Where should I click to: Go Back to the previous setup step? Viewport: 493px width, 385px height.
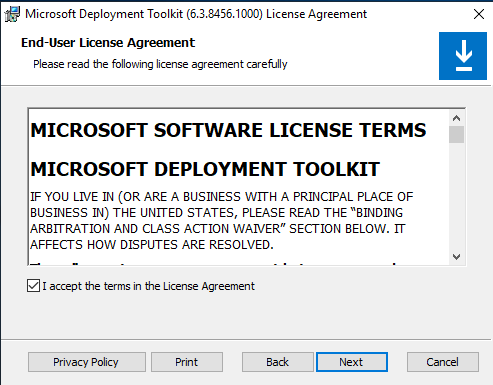coord(277,362)
